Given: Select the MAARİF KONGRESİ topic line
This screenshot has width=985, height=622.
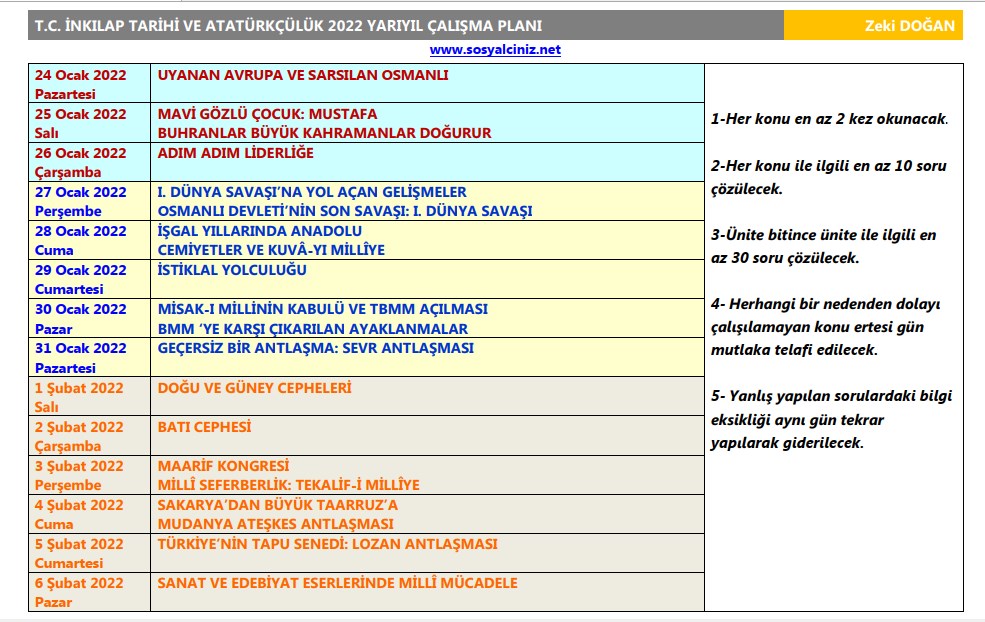Looking at the screenshot, I should pyautogui.click(x=223, y=465).
